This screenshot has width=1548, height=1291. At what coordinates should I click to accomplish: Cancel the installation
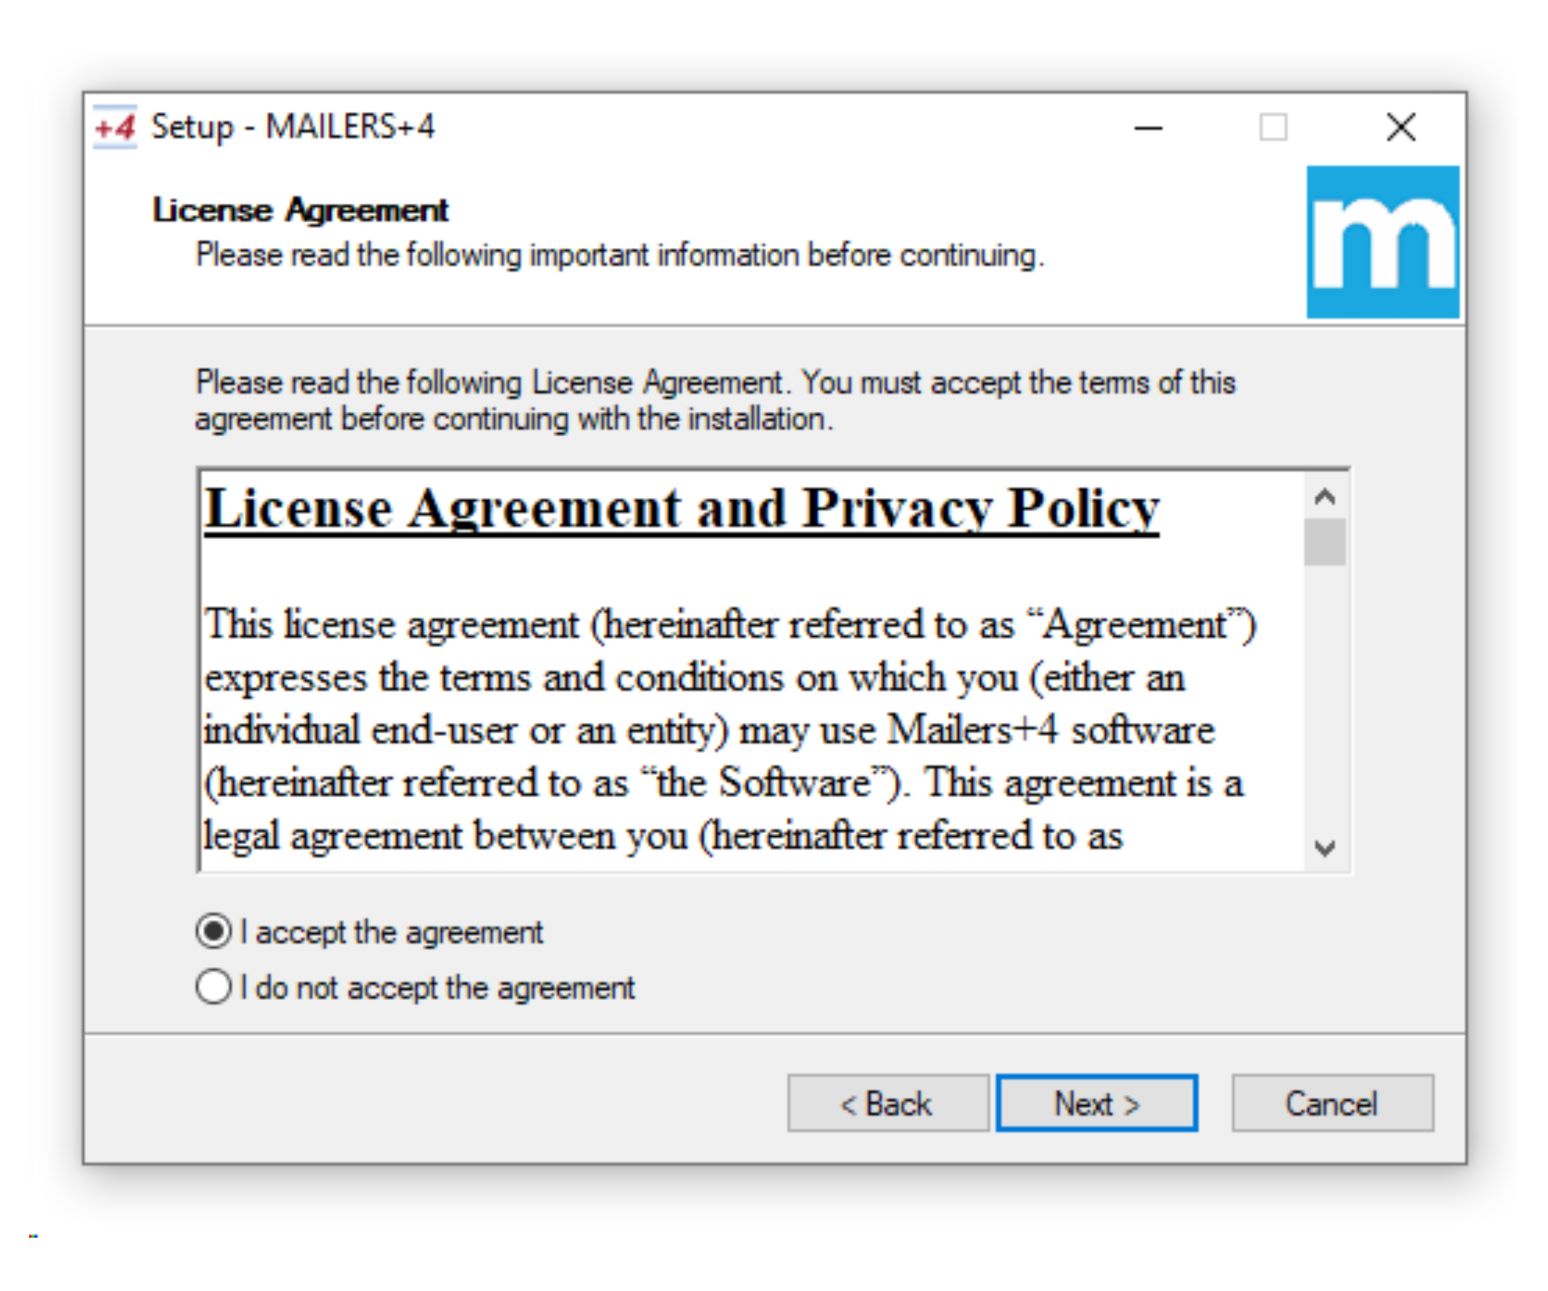pyautogui.click(x=1331, y=1104)
